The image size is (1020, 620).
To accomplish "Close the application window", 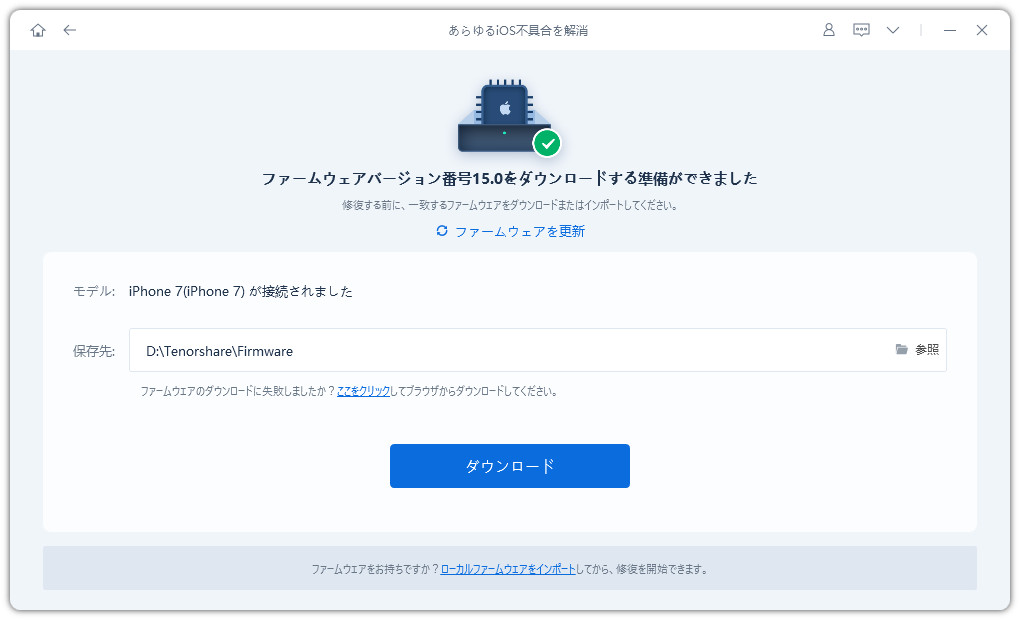I will pos(982,30).
